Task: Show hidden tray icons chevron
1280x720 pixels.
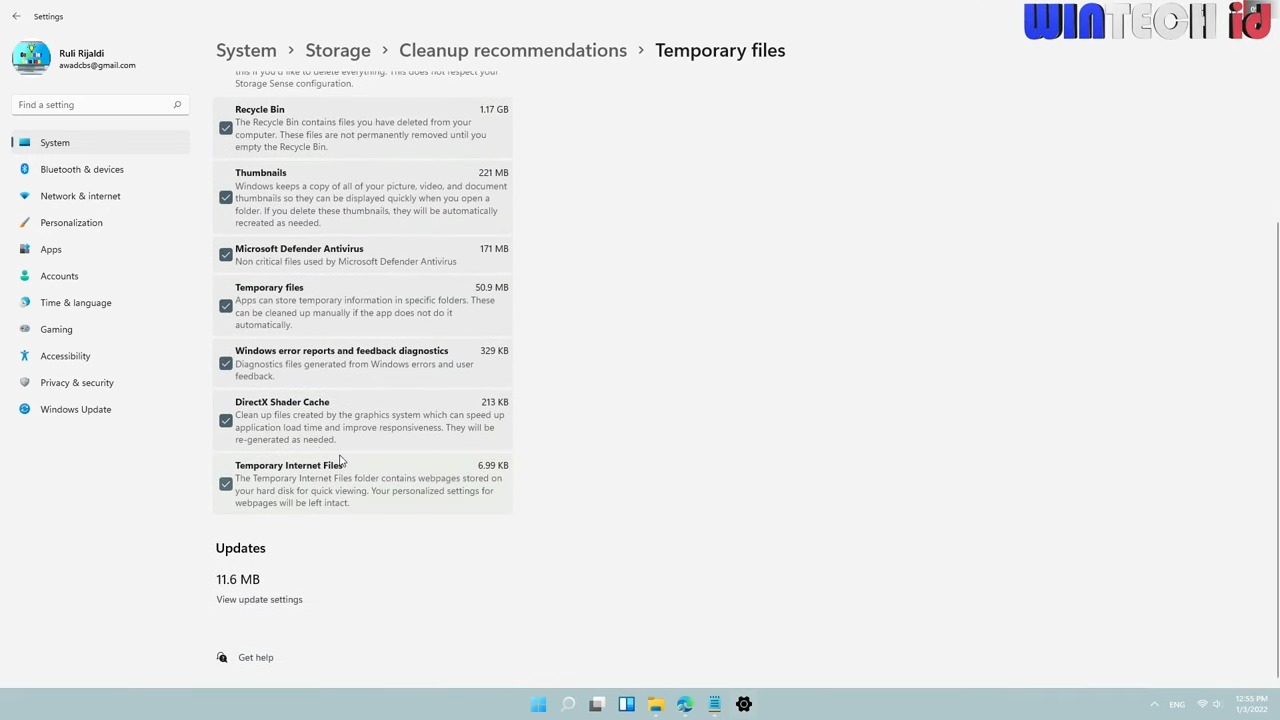Action: [x=1154, y=704]
